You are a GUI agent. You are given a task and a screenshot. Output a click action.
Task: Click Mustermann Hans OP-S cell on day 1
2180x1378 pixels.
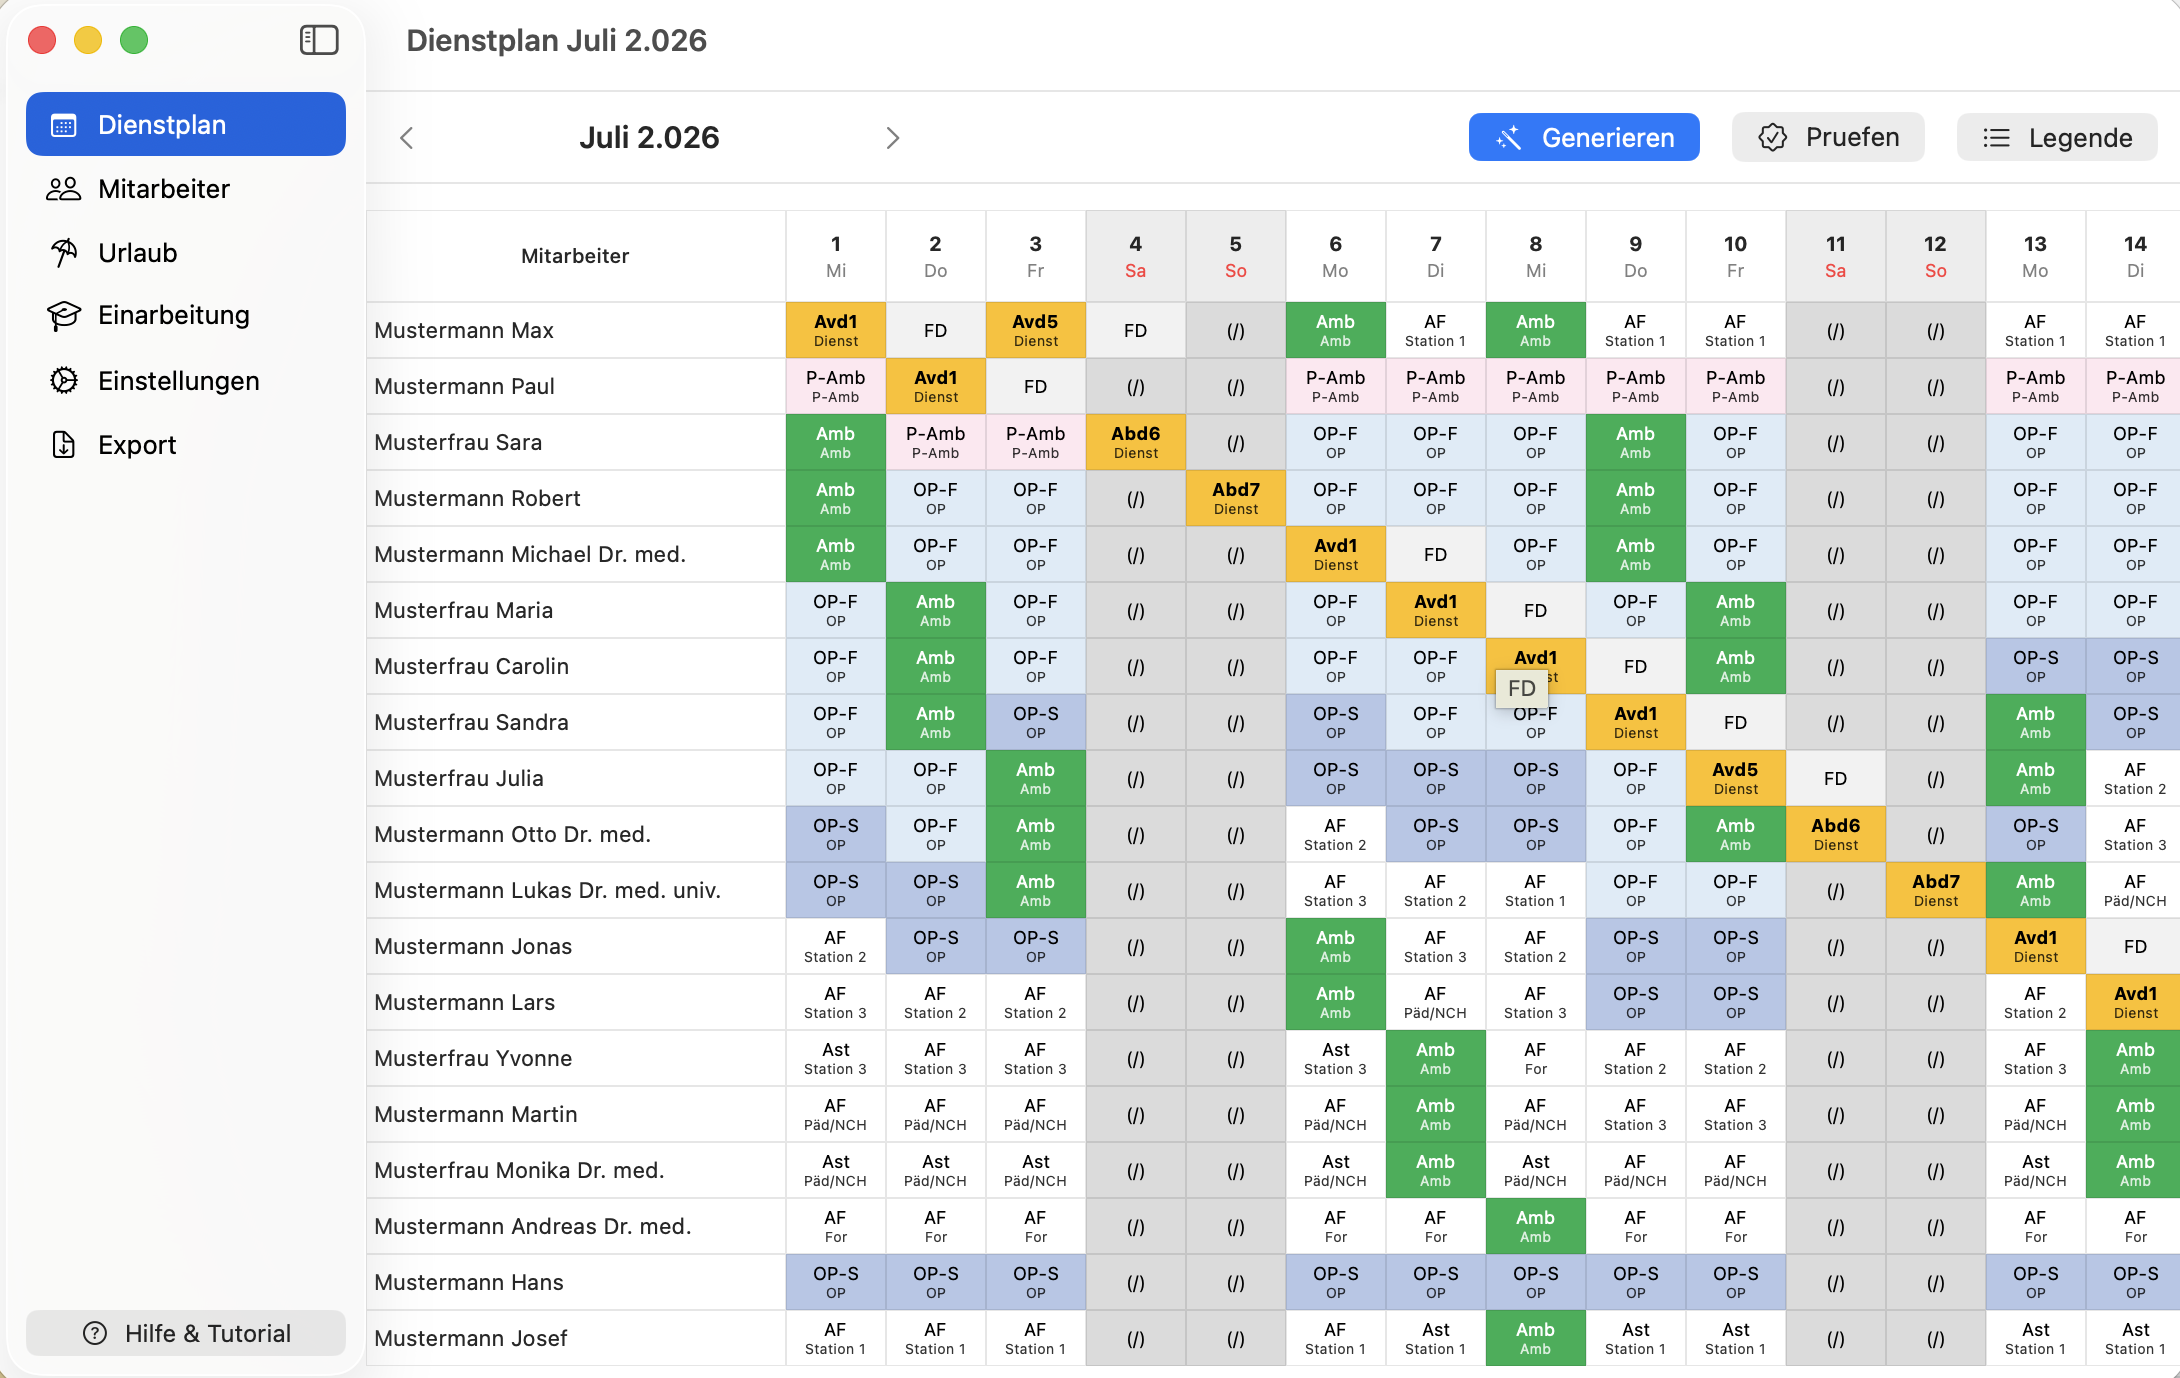point(836,1282)
